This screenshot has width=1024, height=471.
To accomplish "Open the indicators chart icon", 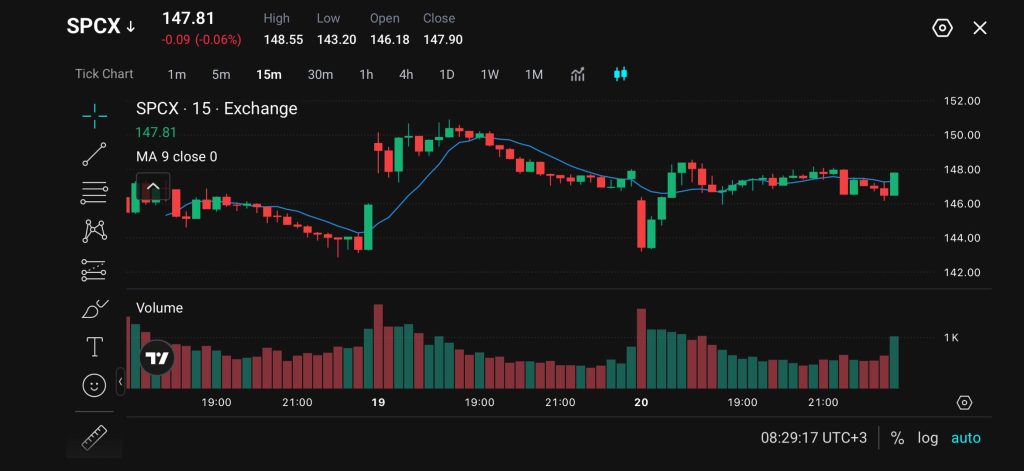I will (577, 74).
